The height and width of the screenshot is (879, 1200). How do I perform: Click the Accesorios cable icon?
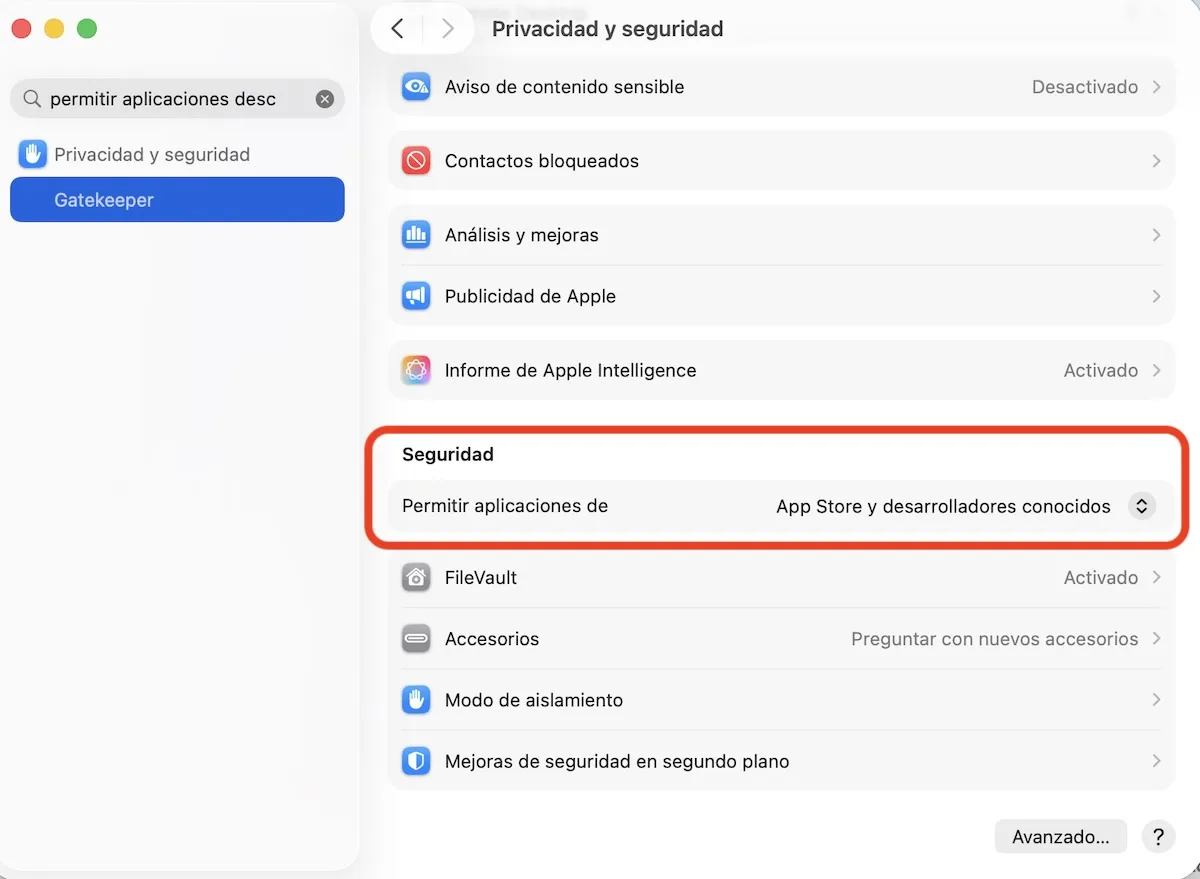click(416, 639)
